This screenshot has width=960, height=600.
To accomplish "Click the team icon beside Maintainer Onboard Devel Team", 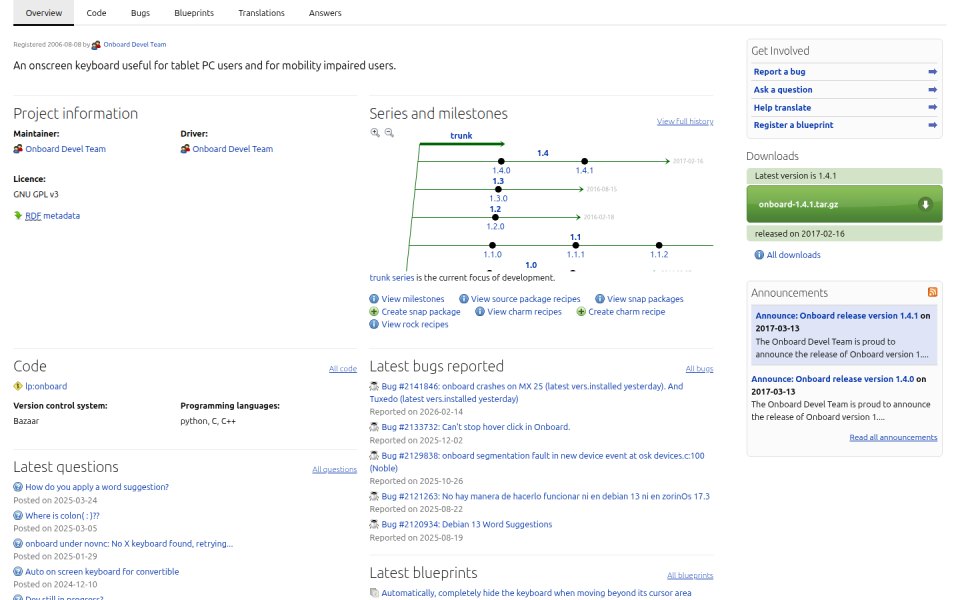I will click(18, 149).
